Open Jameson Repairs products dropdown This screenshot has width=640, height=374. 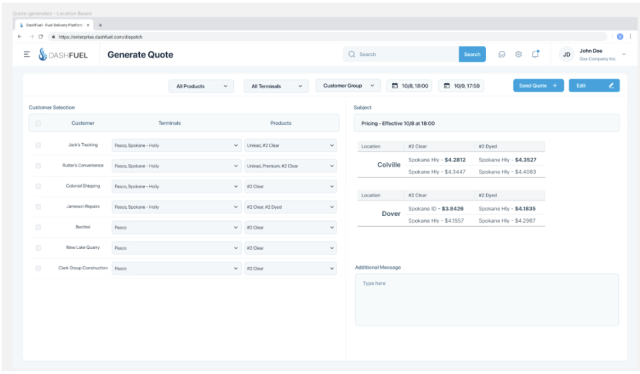click(x=290, y=207)
